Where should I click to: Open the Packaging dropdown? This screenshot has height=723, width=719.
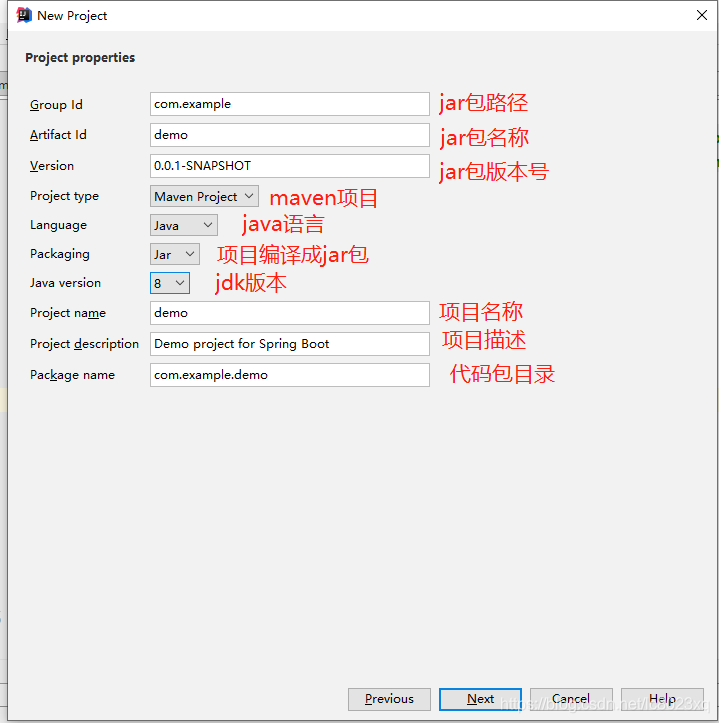(174, 255)
